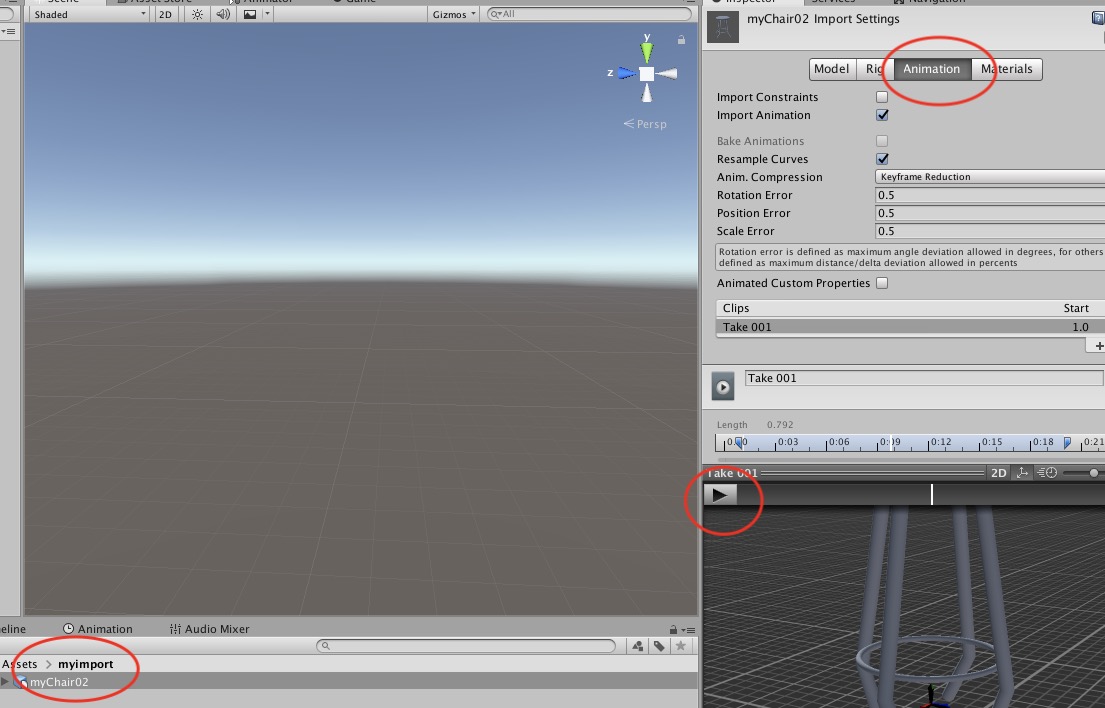Expand the myChair02 asset arrow
This screenshot has width=1105, height=708.
(6, 682)
